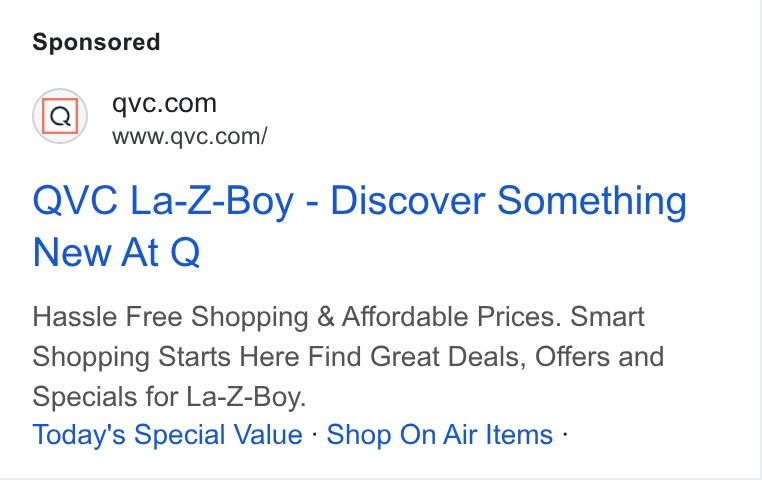Click "Hassle Free Shopping" description text
Screen dimensions: 762x480
pos(171,317)
